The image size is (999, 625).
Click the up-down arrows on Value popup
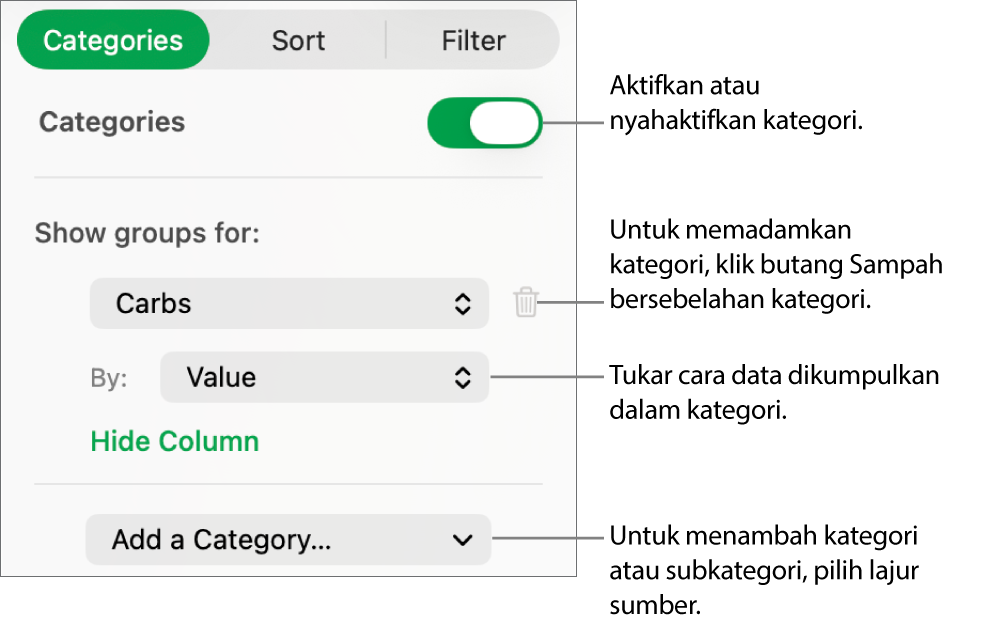462,378
